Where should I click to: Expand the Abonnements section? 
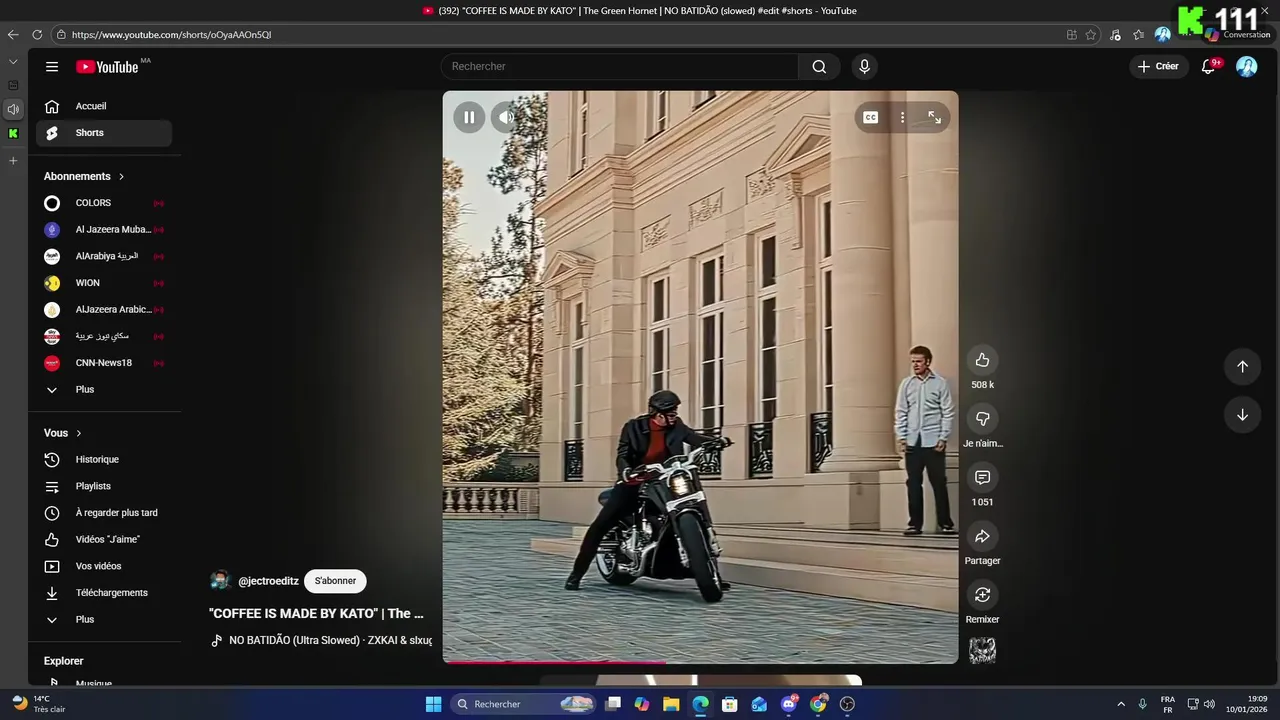(84, 176)
